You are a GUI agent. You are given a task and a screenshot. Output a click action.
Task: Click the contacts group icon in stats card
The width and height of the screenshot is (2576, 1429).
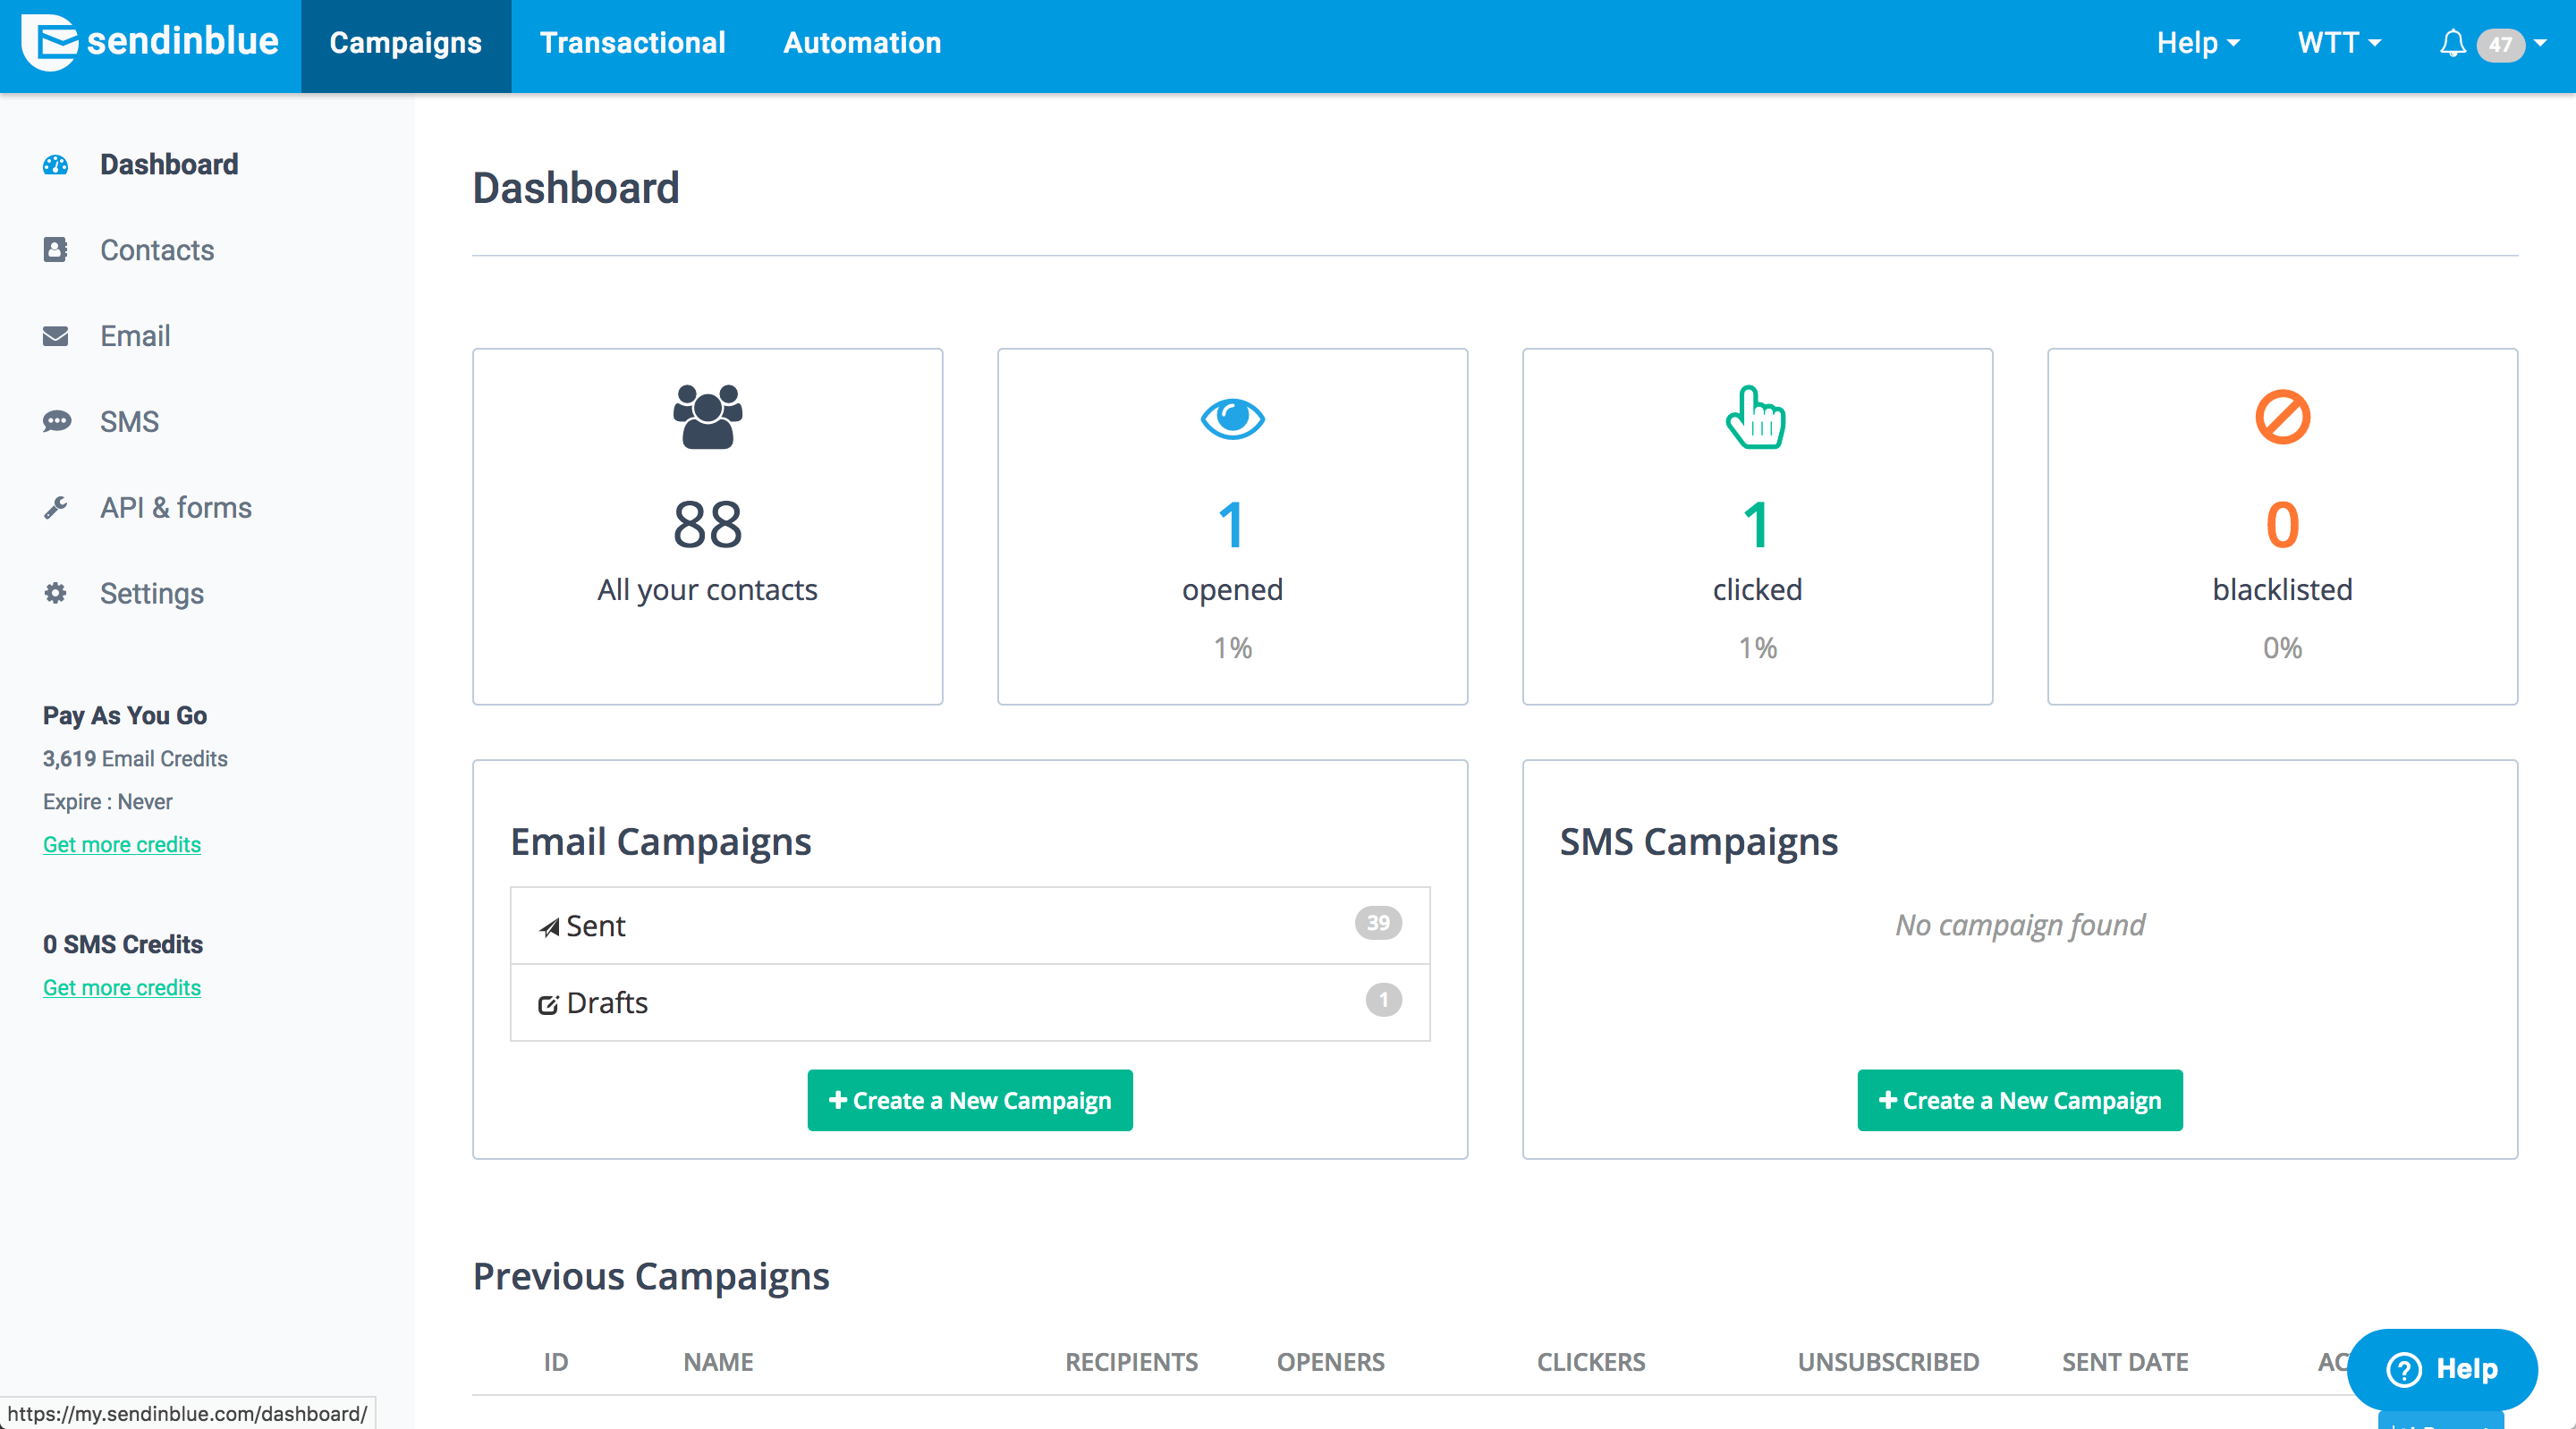pos(707,417)
